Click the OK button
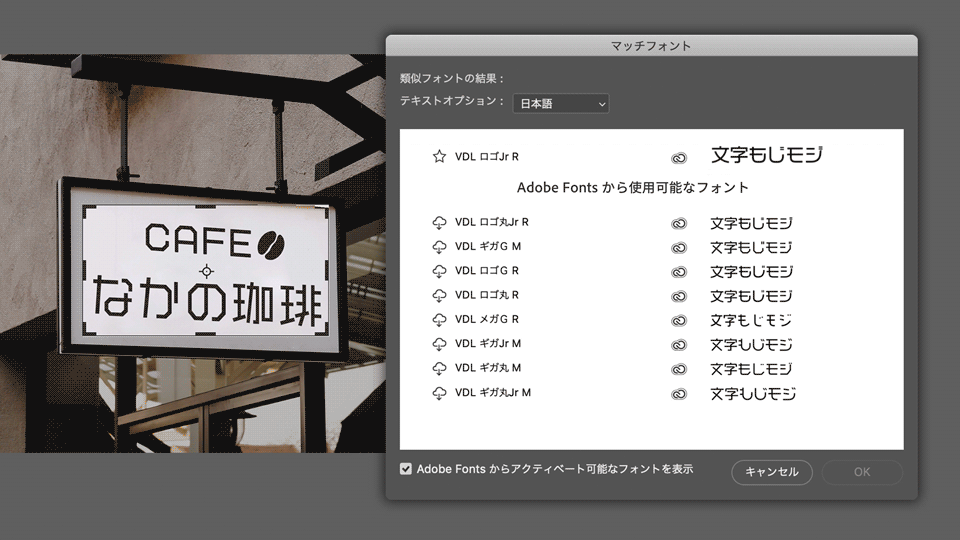This screenshot has height=540, width=960. (x=861, y=472)
